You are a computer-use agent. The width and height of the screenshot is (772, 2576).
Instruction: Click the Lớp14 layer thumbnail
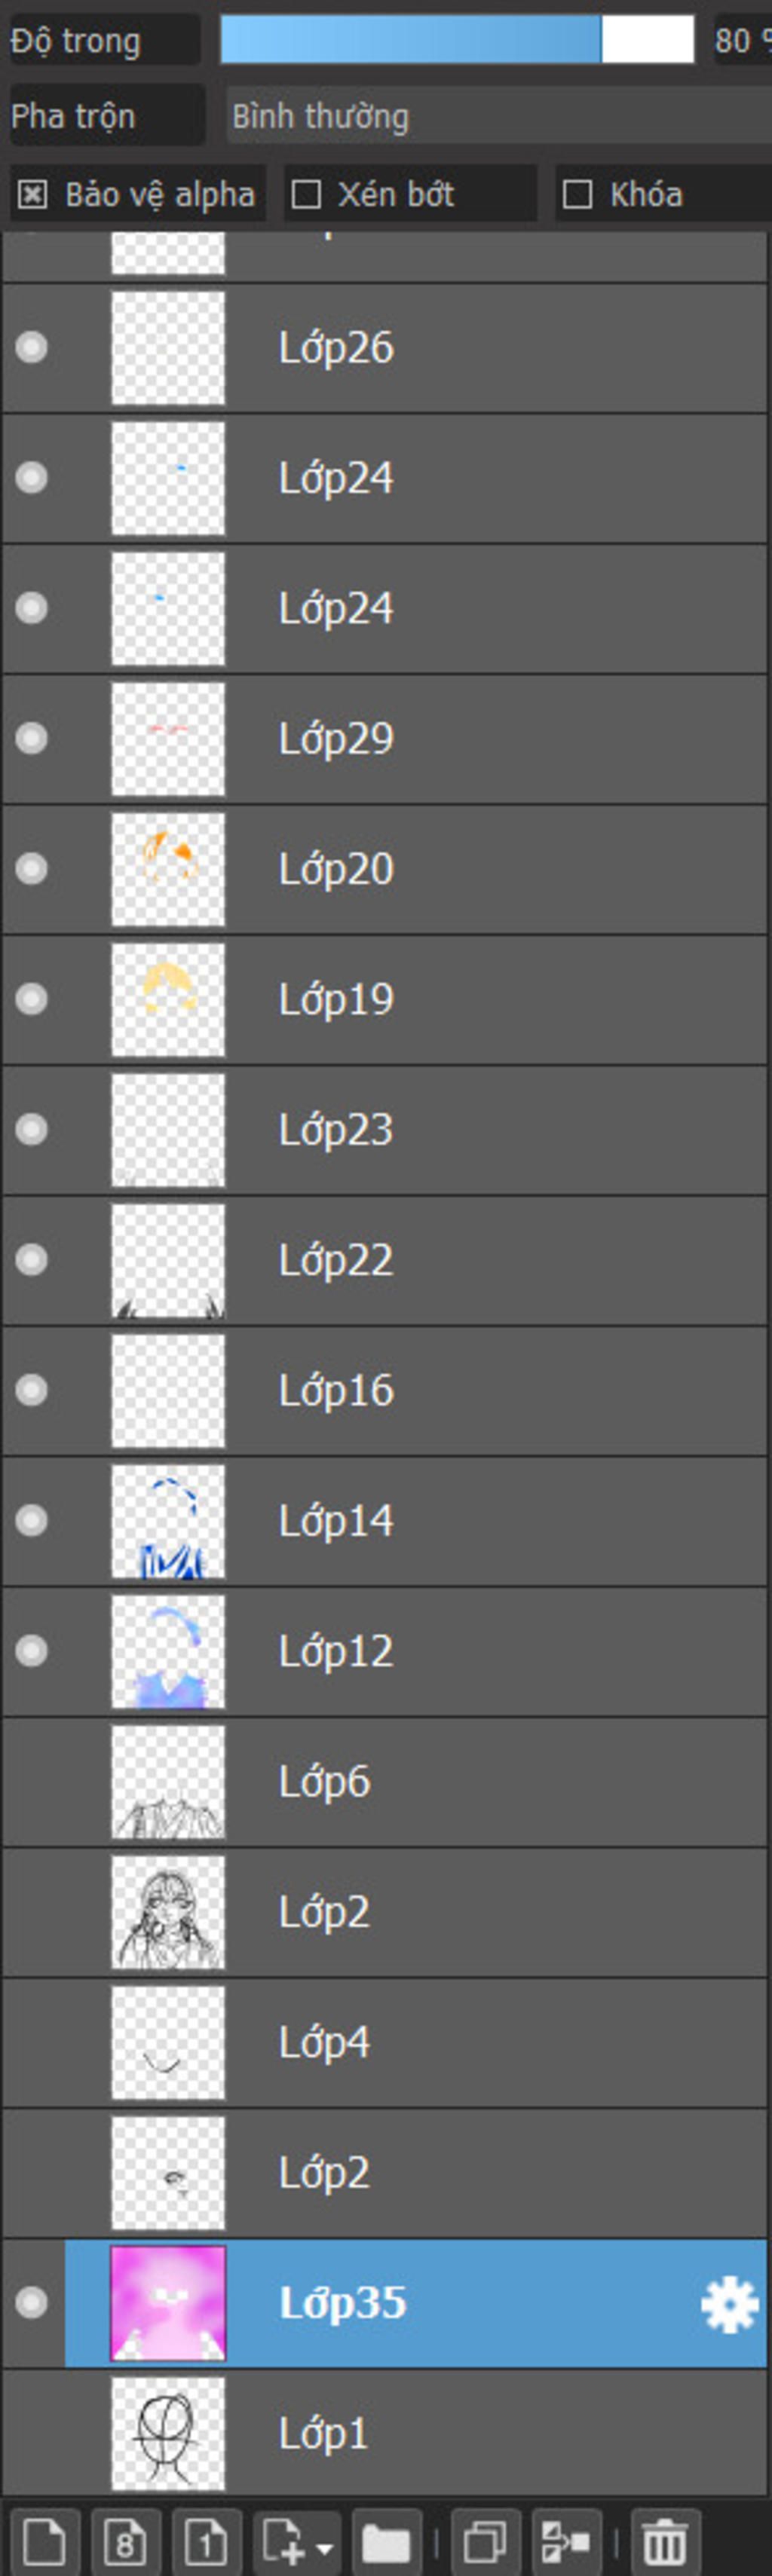point(168,1520)
